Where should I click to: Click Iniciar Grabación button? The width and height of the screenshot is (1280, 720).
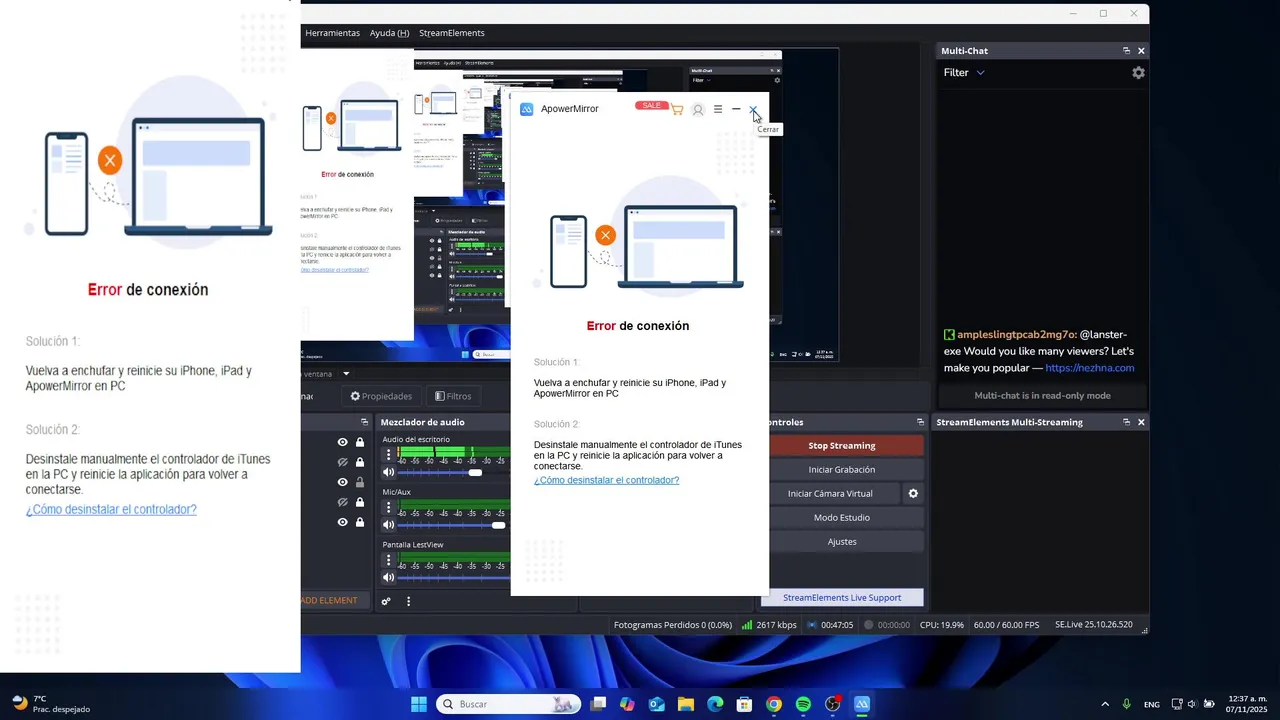[842, 469]
